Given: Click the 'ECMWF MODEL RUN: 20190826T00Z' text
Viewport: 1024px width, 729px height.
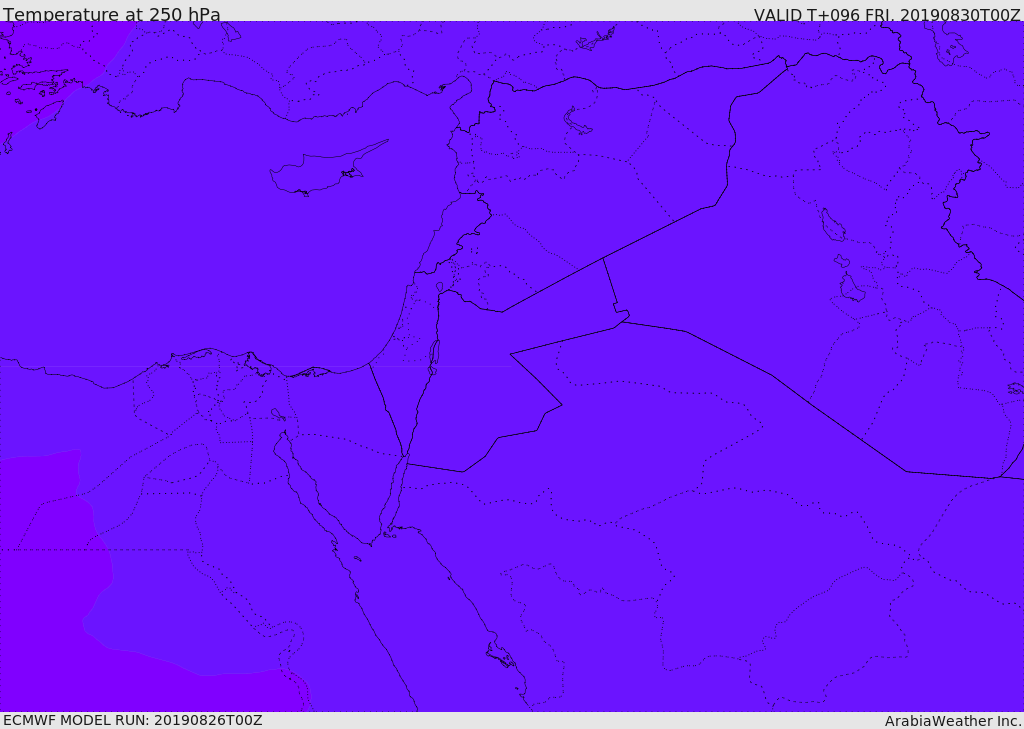Looking at the screenshot, I should point(133,720).
